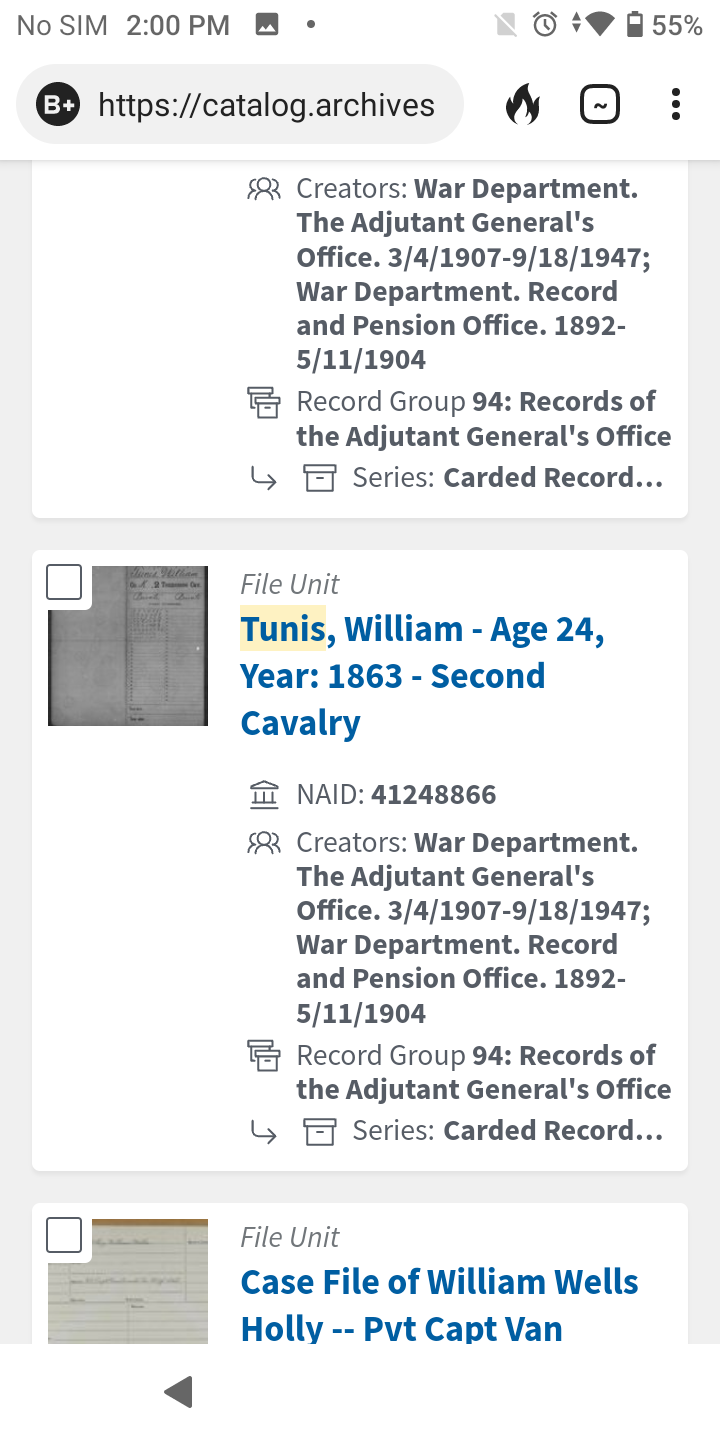Tap the record group boxes icon in Tunis card

click(264, 1056)
